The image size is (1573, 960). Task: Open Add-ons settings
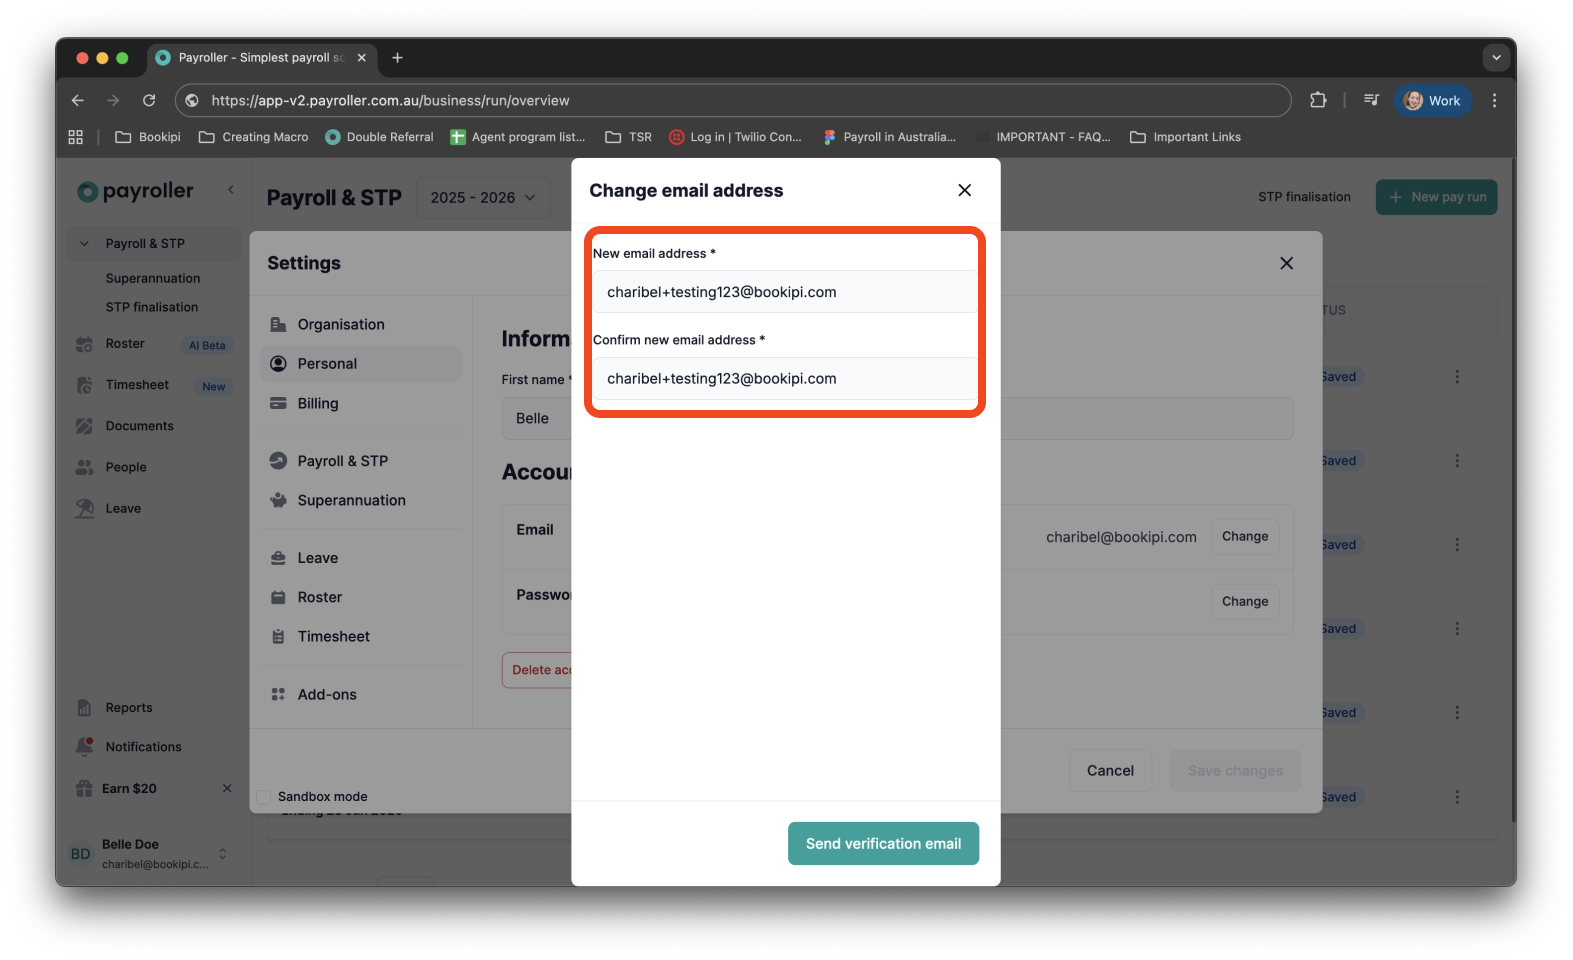pyautogui.click(x=361, y=694)
